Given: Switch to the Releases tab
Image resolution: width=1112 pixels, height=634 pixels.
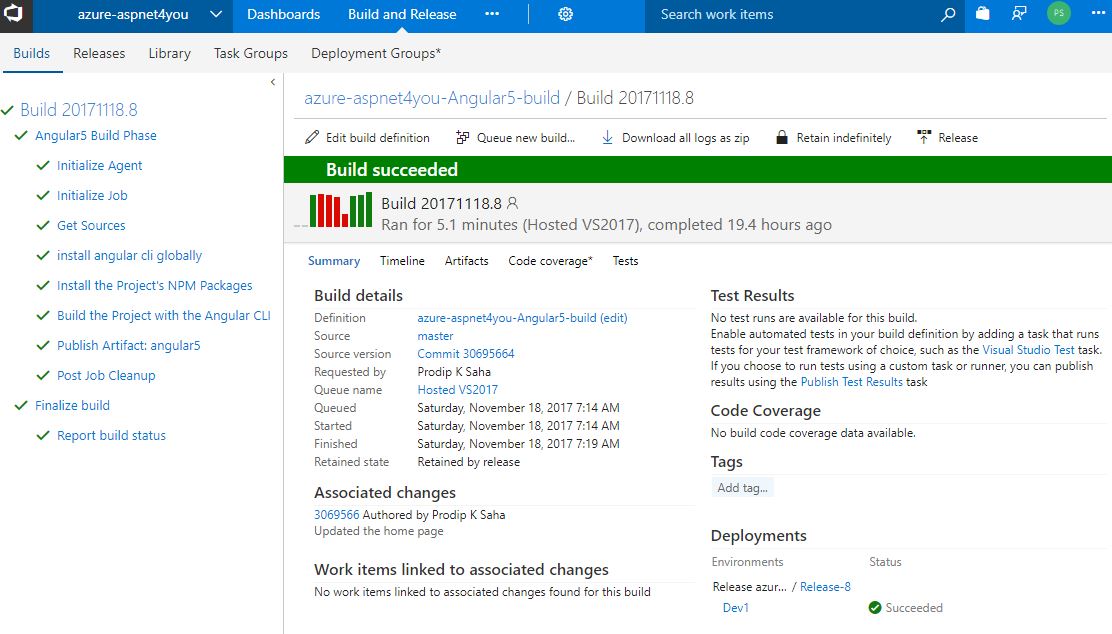Looking at the screenshot, I should point(99,53).
